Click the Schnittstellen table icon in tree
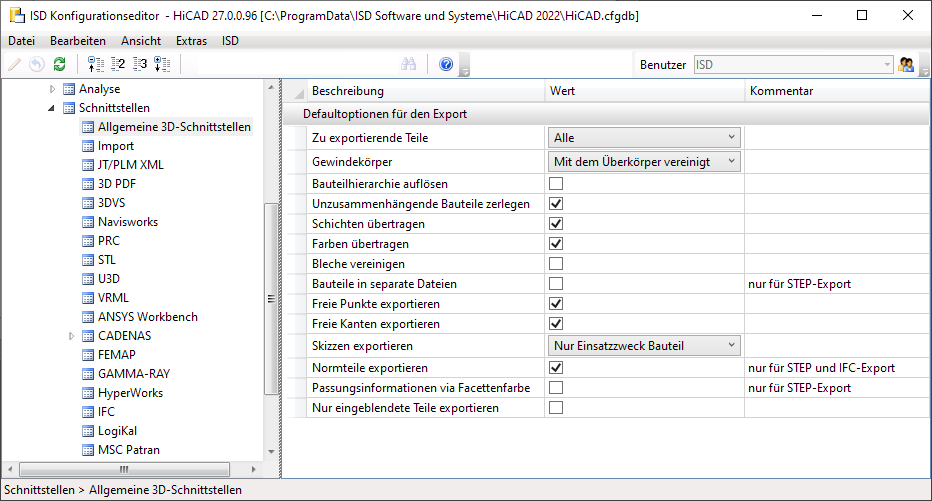Viewport: 932px width, 501px height. tap(69, 108)
